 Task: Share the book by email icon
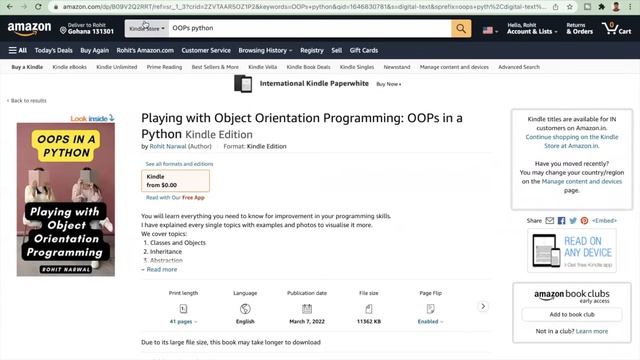549,220
